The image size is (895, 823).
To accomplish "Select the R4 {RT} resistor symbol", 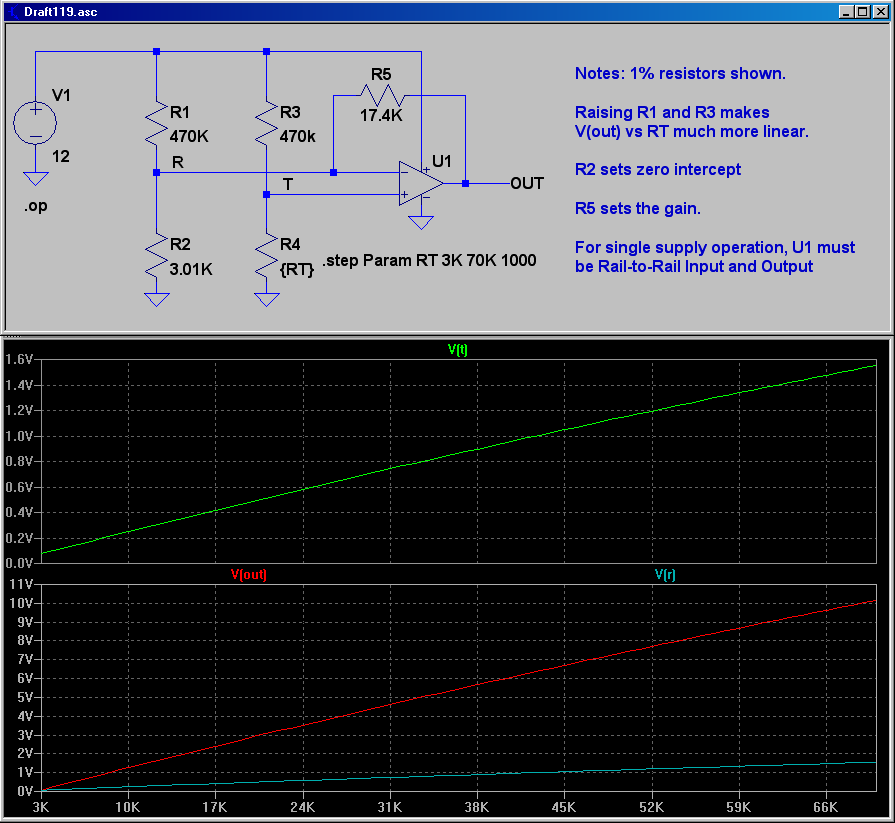I will 266,256.
